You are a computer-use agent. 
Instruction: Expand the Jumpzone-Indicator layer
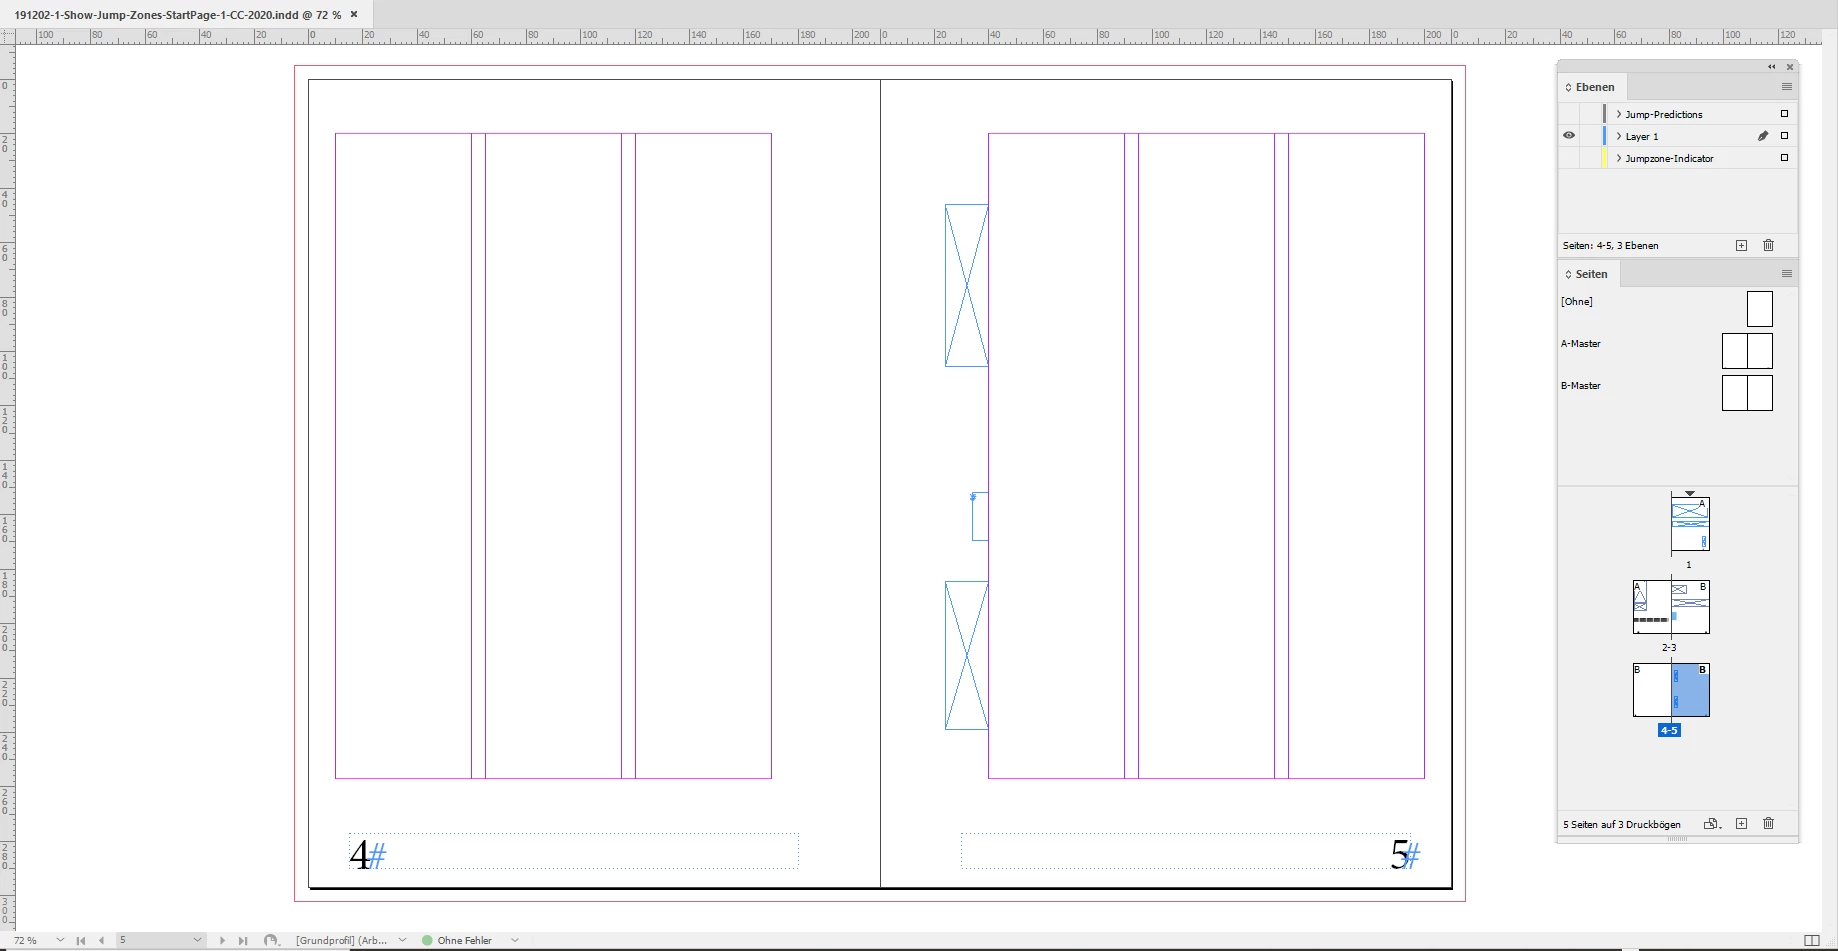pos(1619,158)
